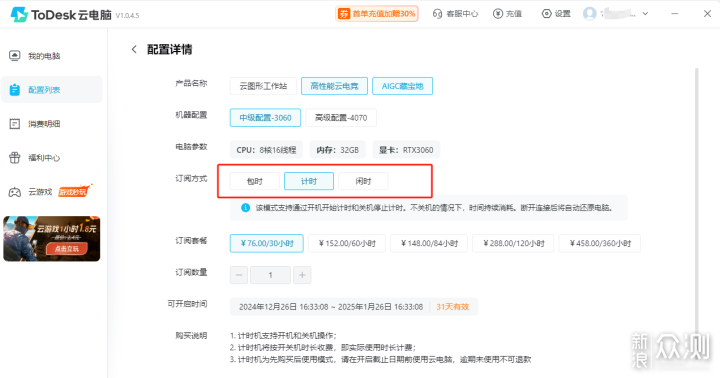Open the 设置 gear icon
This screenshot has height=378, width=720.
pyautogui.click(x=546, y=14)
